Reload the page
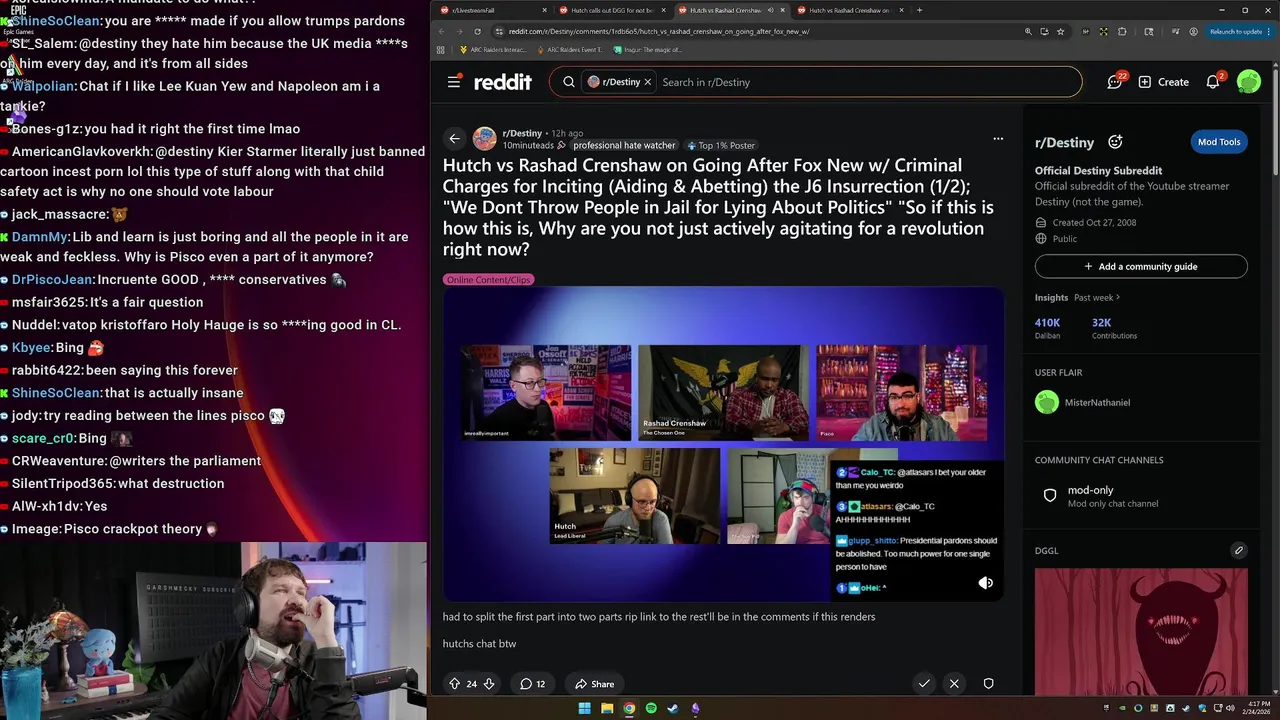The image size is (1280, 720). (x=477, y=31)
